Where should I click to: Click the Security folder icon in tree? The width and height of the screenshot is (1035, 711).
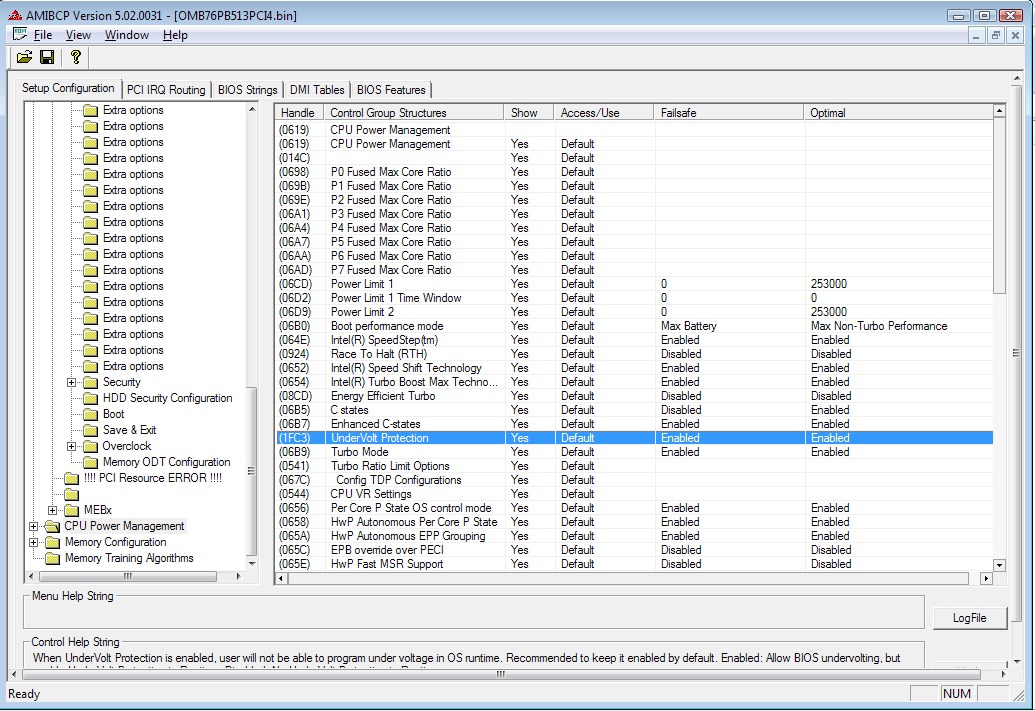(x=90, y=382)
